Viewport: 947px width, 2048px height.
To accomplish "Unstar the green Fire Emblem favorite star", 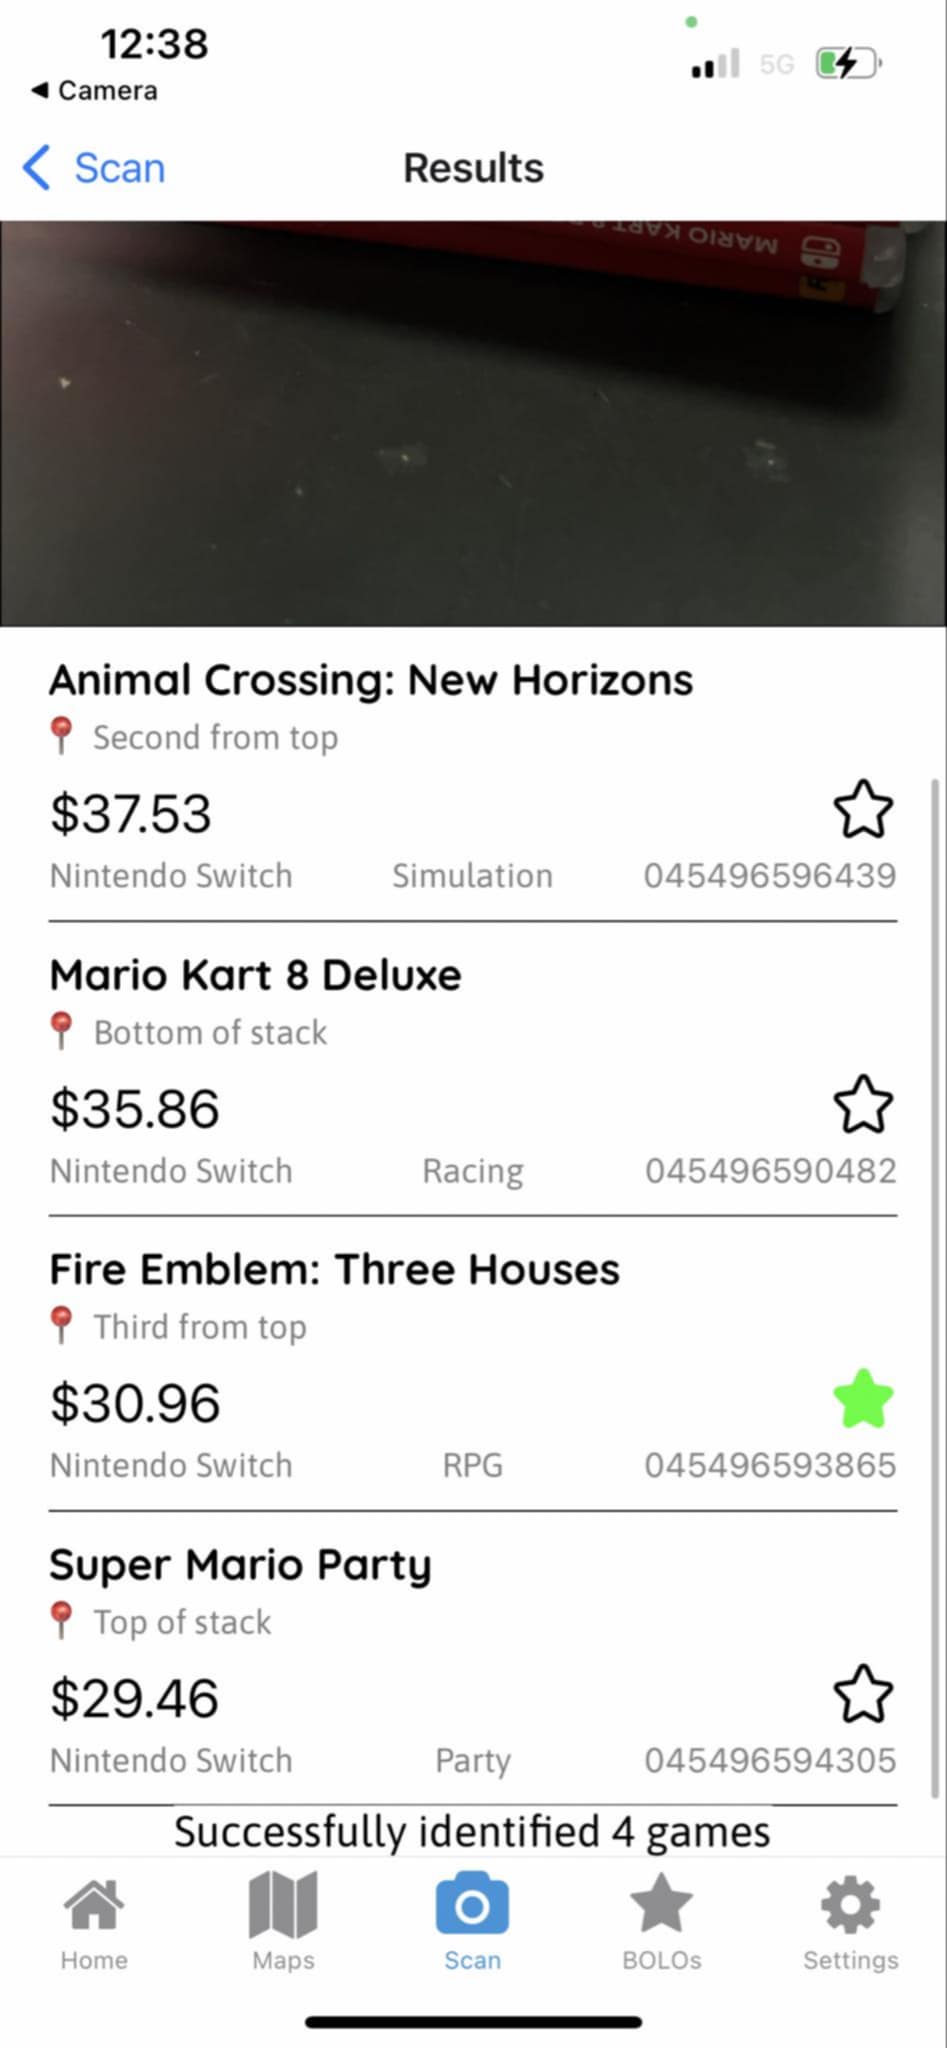I will click(863, 1399).
